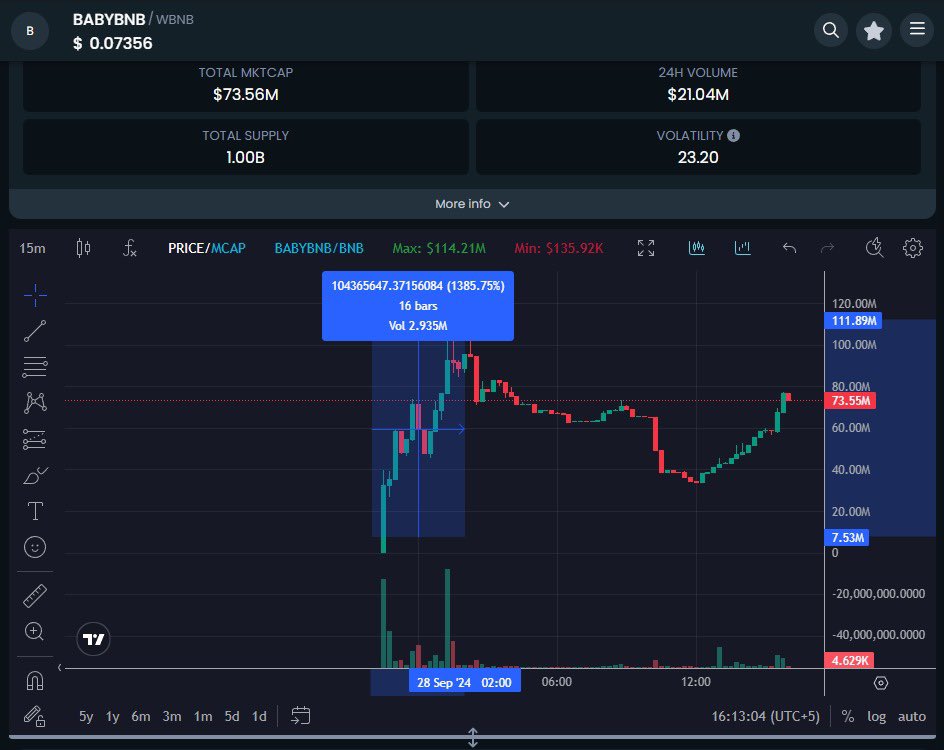
Task: Collapse the drawing toolbar arrow
Action: click(x=59, y=668)
